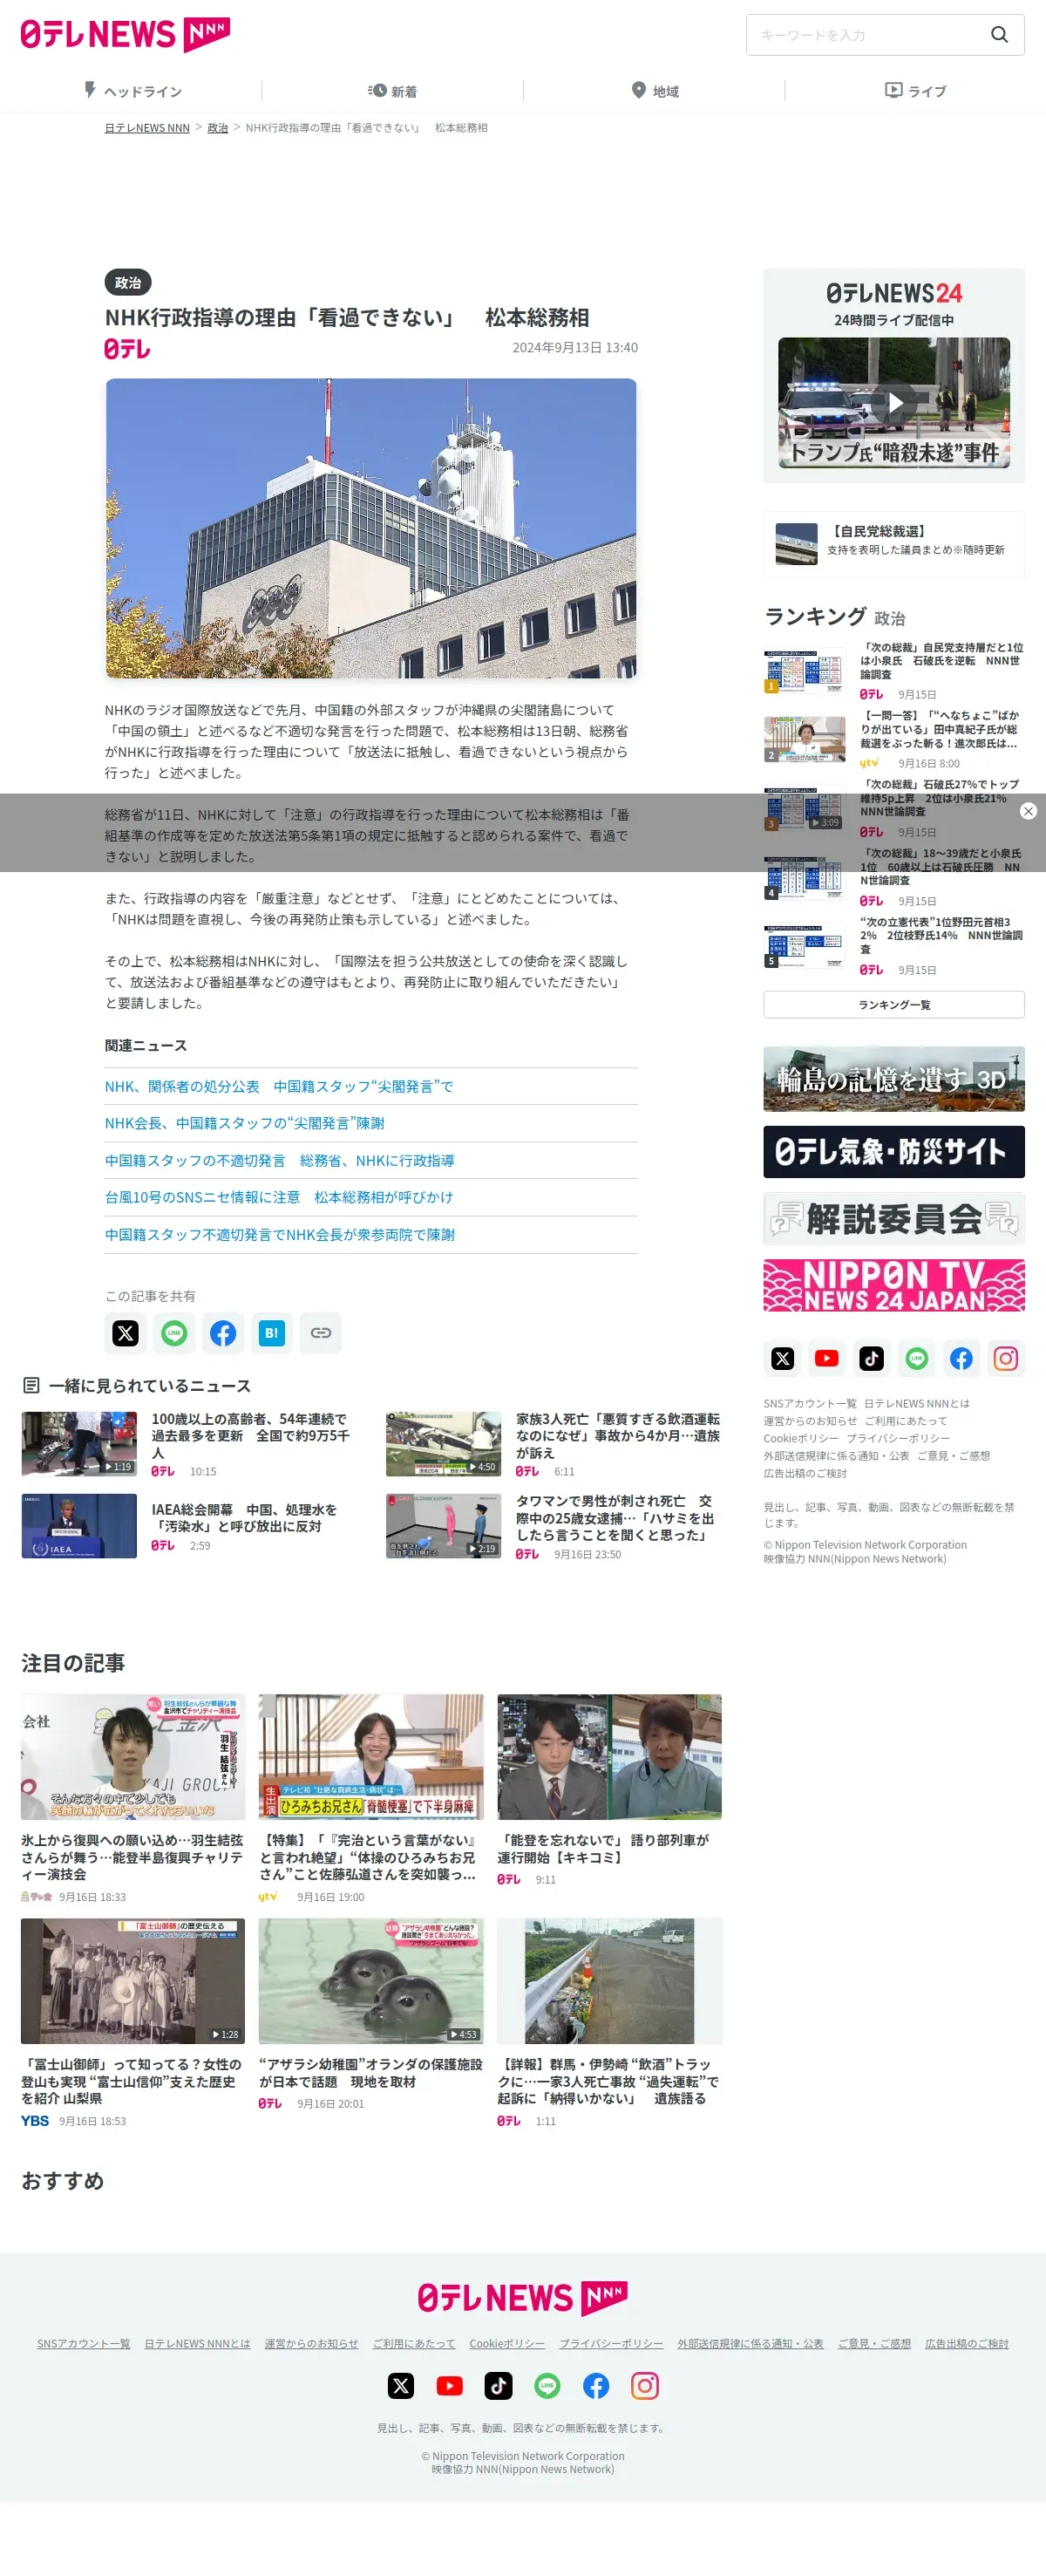Viewport: 1046px width, 2576px height.
Task: Open related news NHK、関係者の処分公表
Action: click(279, 1086)
